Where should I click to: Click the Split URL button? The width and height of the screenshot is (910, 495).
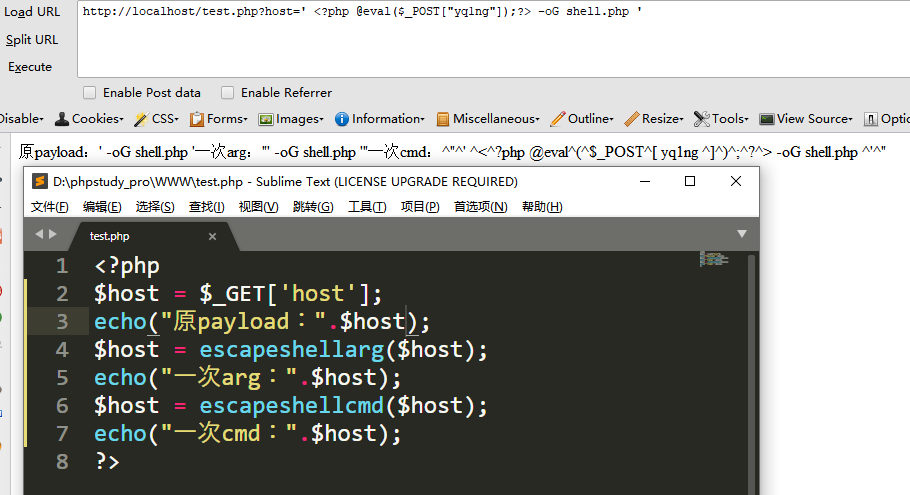[32, 39]
